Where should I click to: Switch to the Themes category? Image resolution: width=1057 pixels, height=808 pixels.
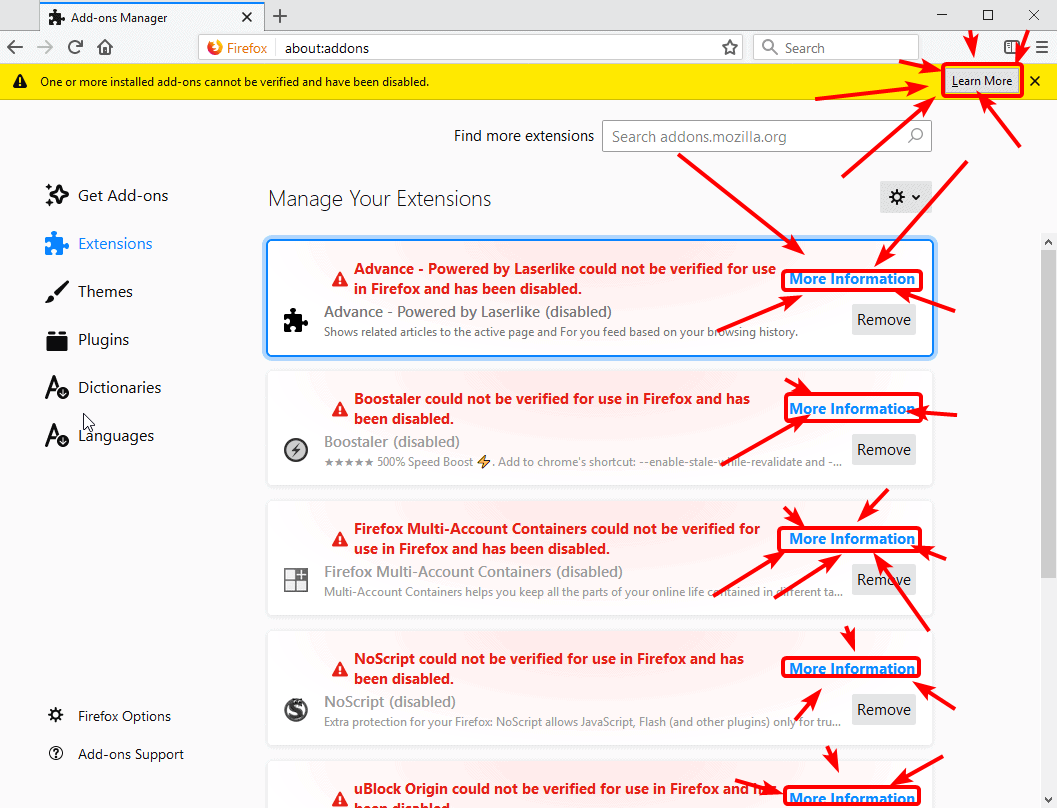pos(89,291)
